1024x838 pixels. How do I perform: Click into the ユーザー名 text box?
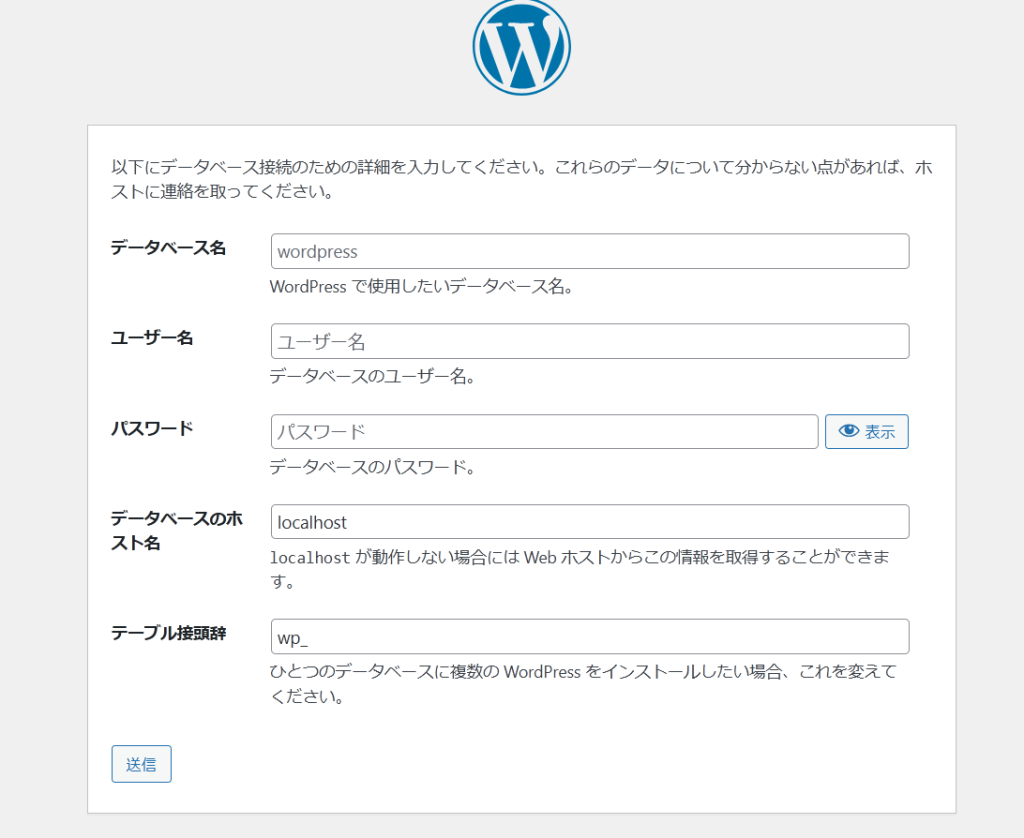coord(589,342)
